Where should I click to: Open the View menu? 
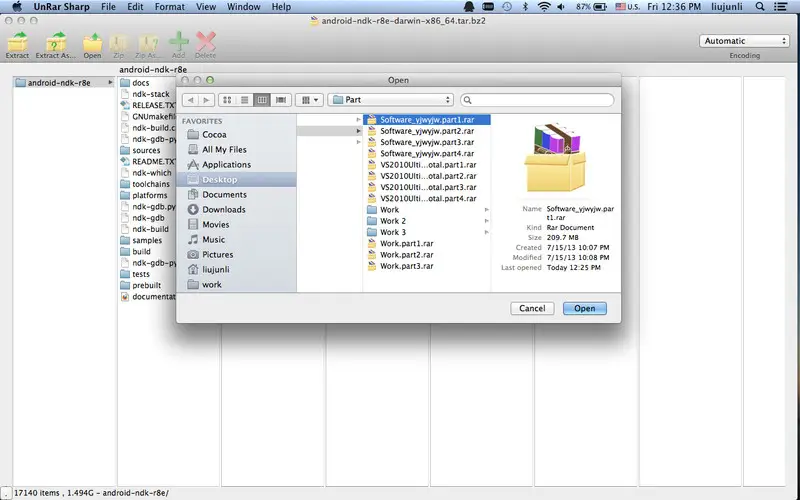(x=206, y=7)
